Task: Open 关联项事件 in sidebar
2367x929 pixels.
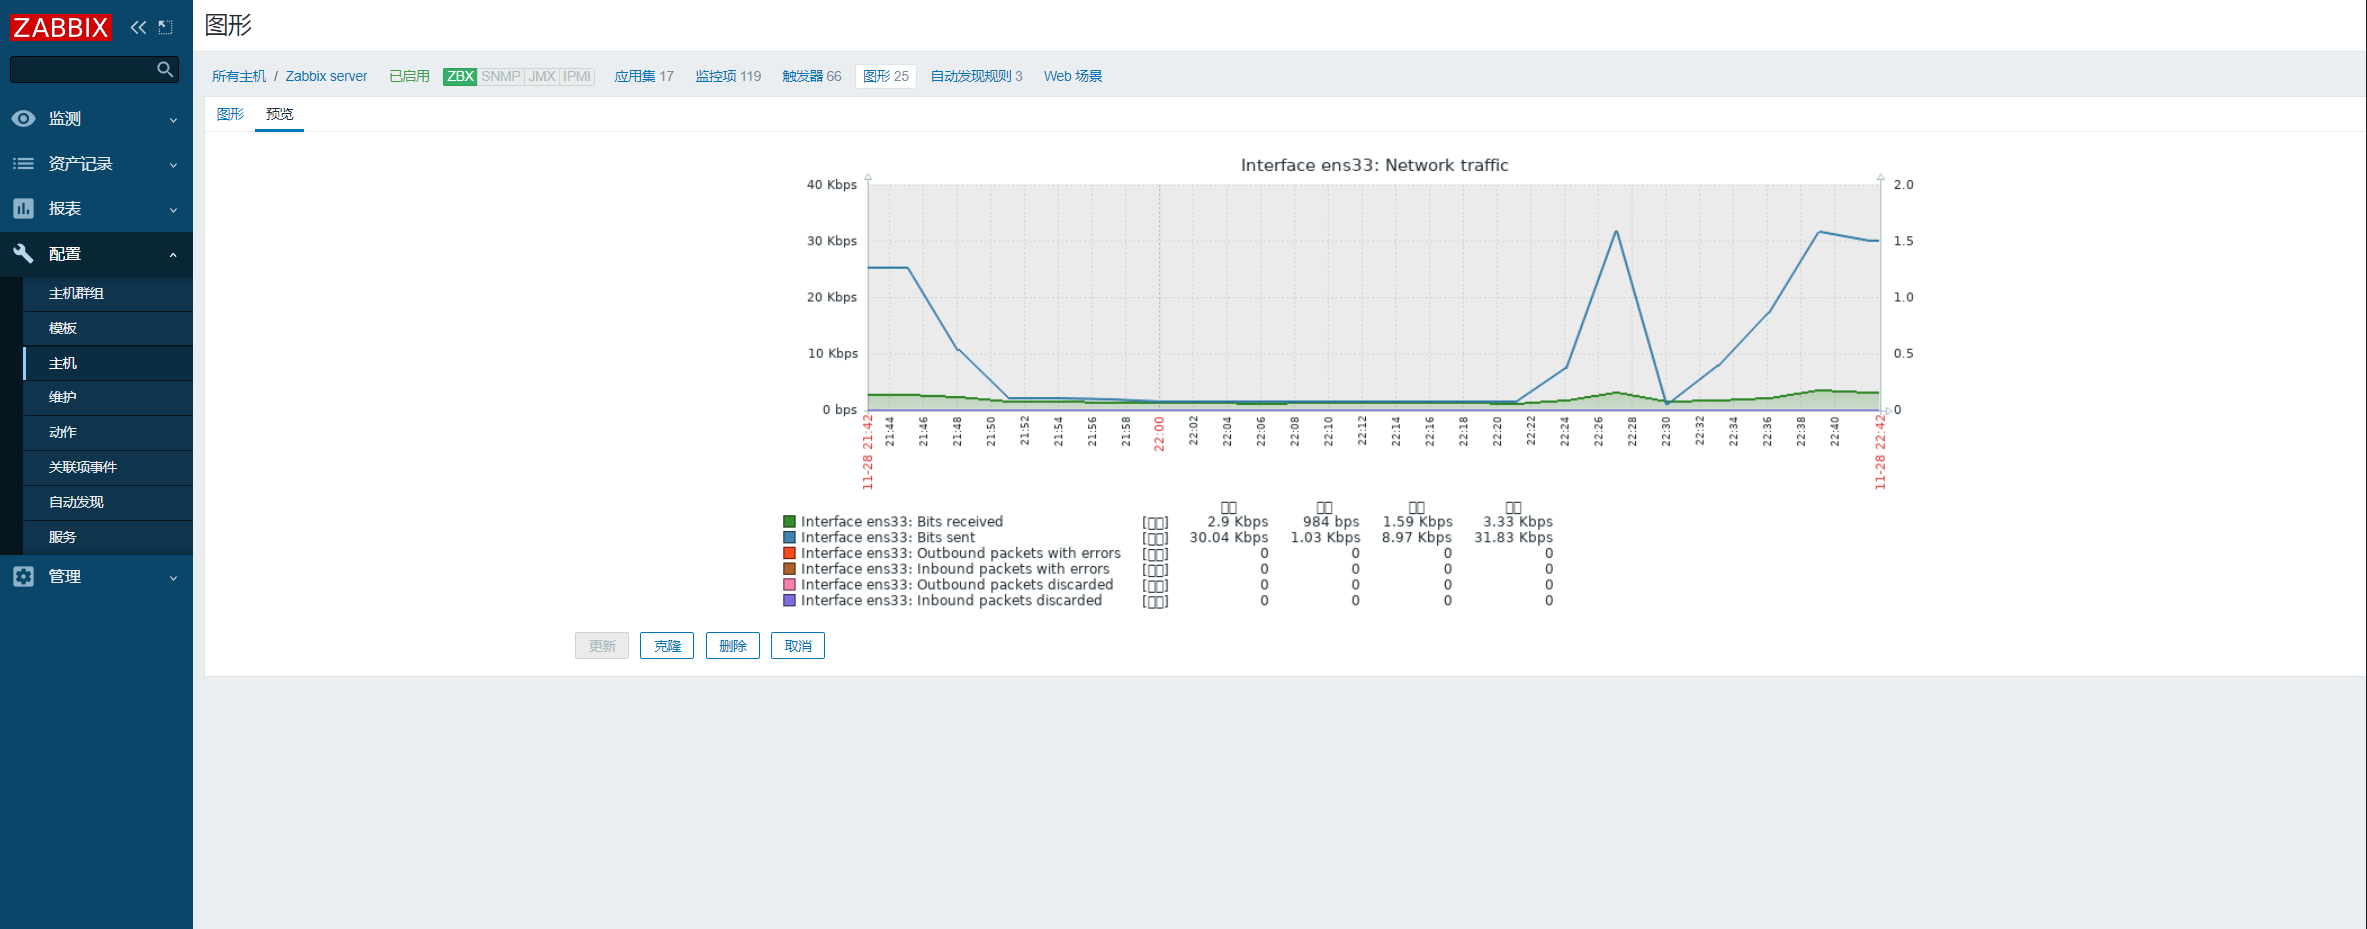Action: coord(107,467)
